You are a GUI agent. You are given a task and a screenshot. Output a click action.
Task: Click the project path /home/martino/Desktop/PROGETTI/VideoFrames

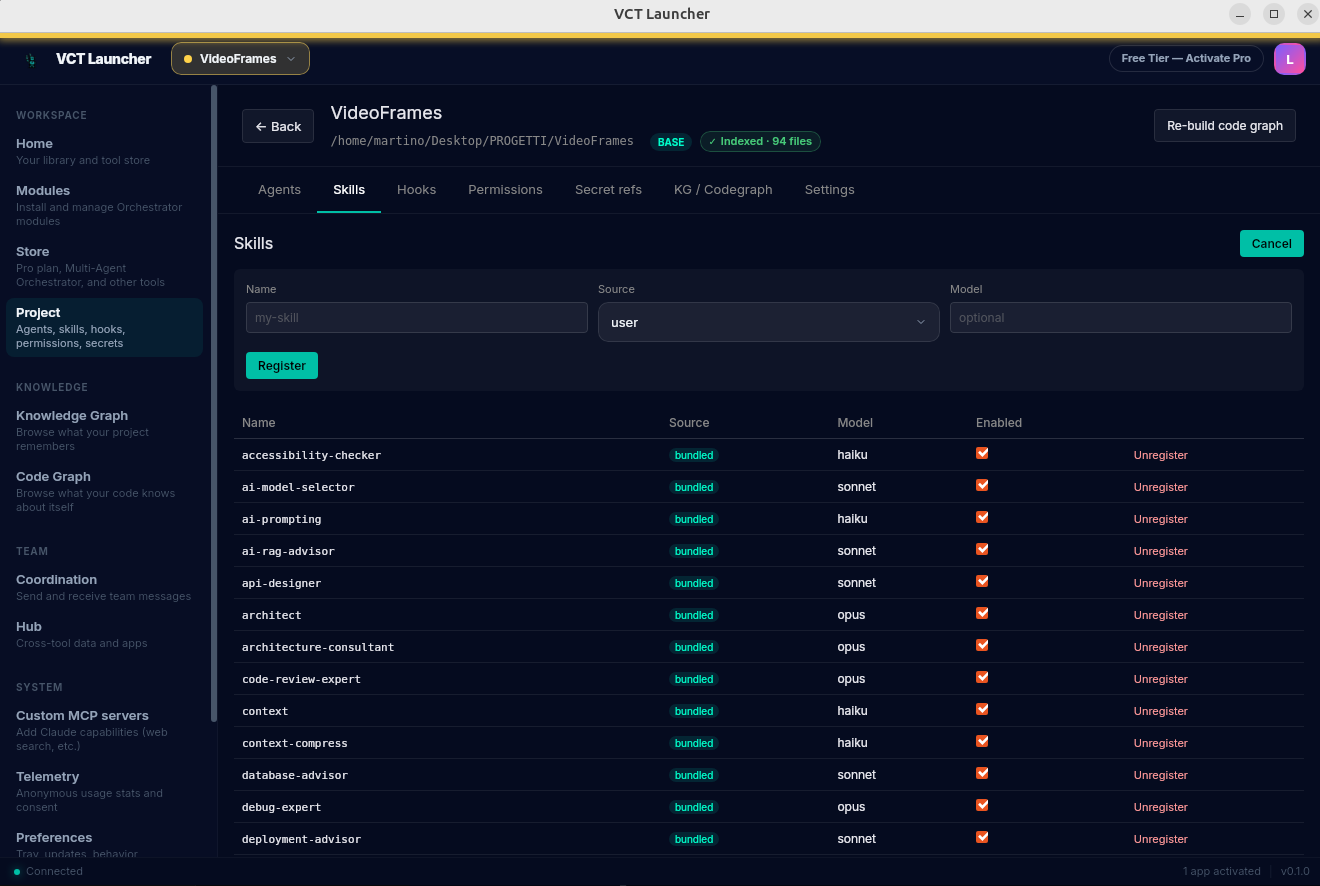click(482, 141)
